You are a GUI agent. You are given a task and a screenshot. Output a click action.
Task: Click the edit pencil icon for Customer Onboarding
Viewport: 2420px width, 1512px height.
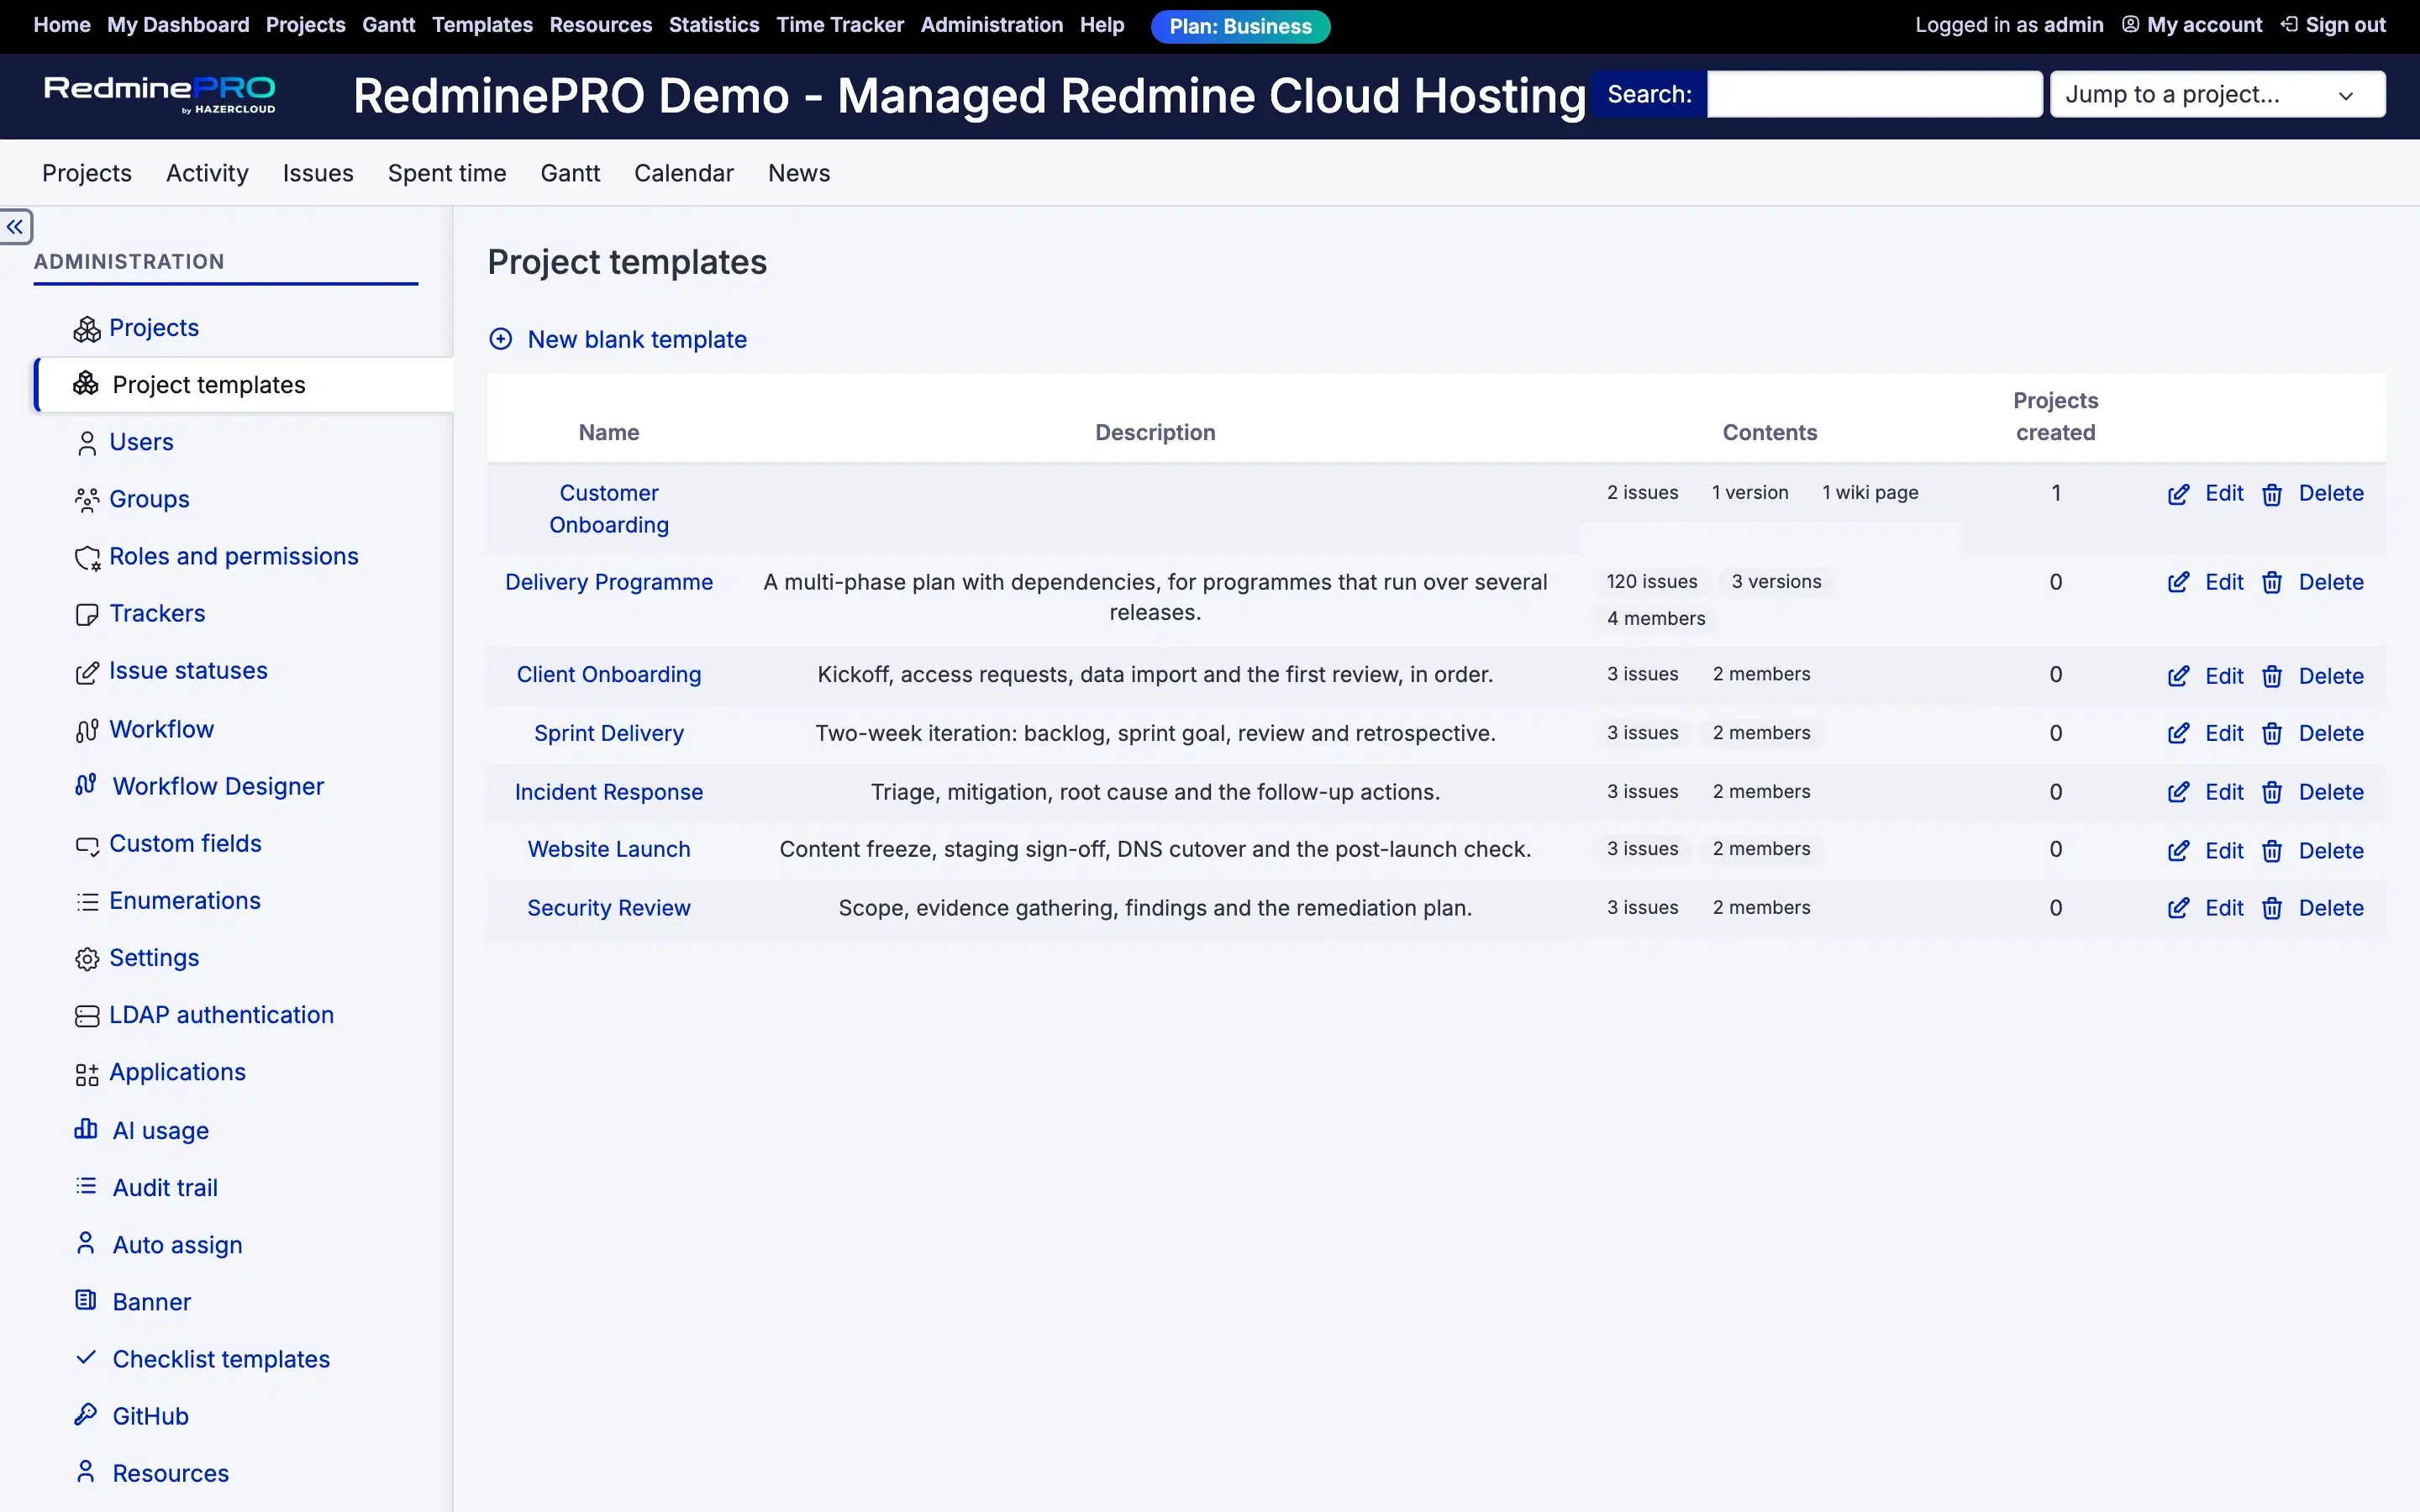[2178, 494]
